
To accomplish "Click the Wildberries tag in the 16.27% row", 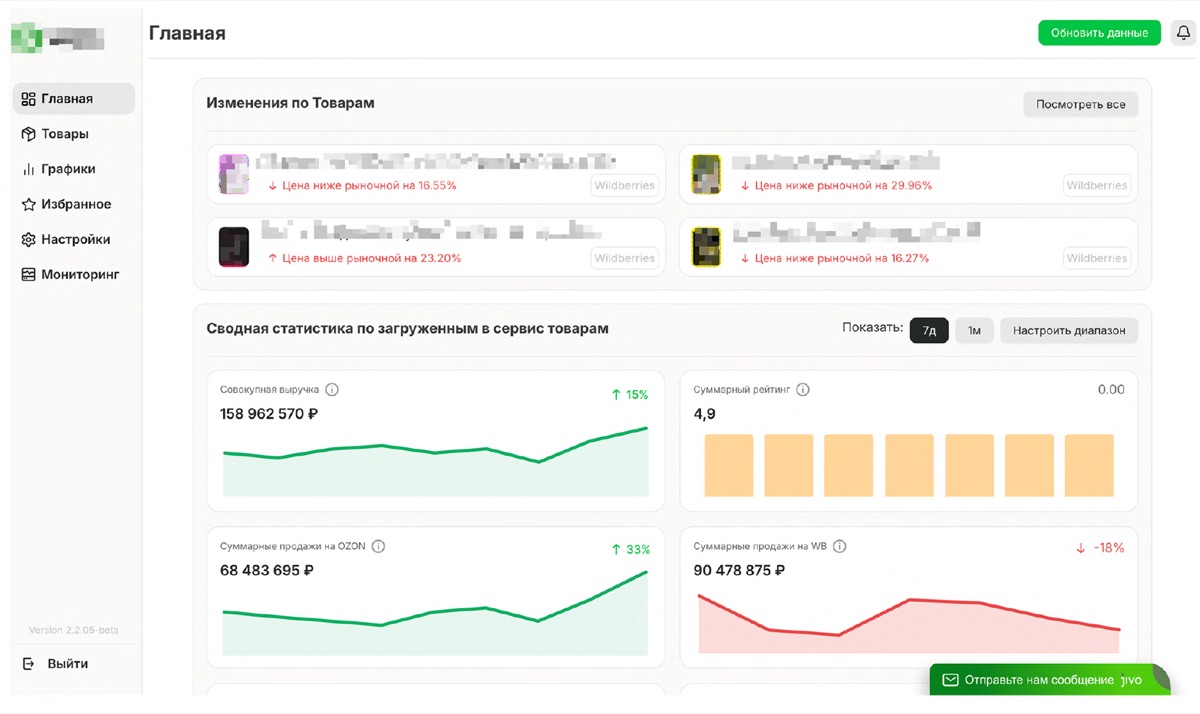I will (1097, 258).
